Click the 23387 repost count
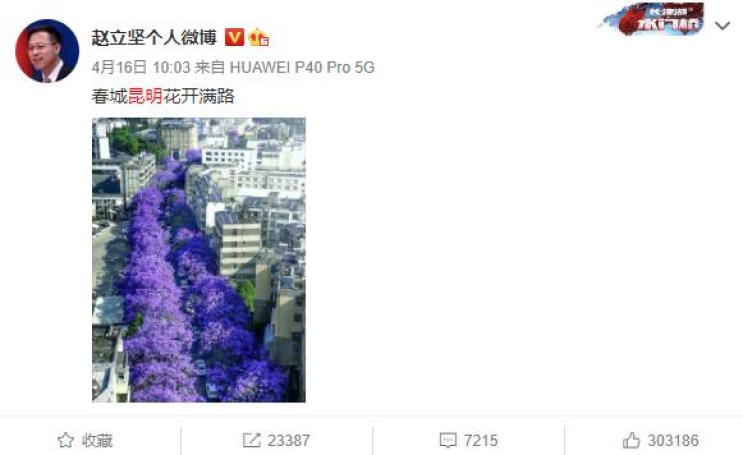 point(289,440)
